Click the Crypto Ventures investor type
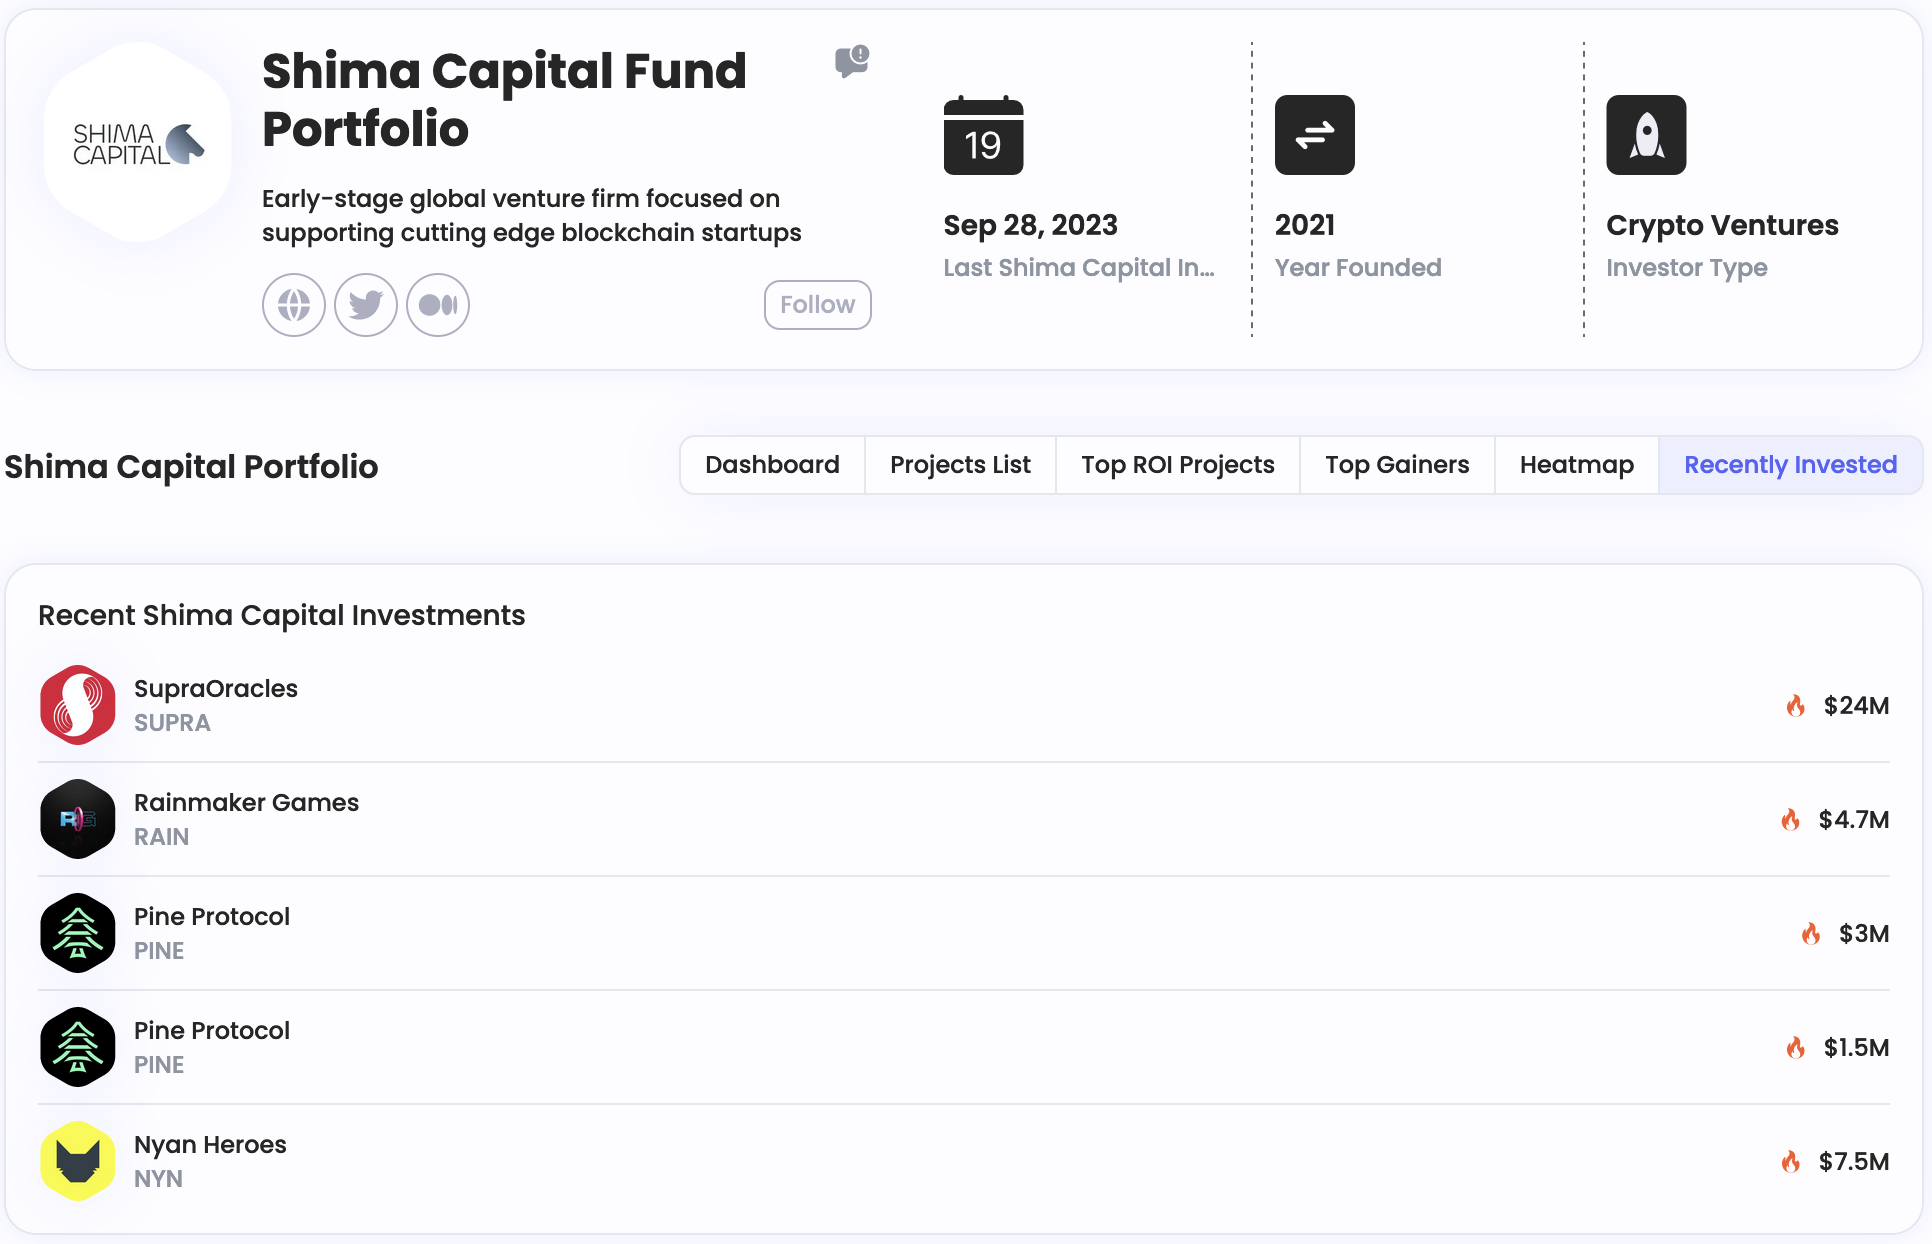The image size is (1932, 1244). tap(1722, 225)
